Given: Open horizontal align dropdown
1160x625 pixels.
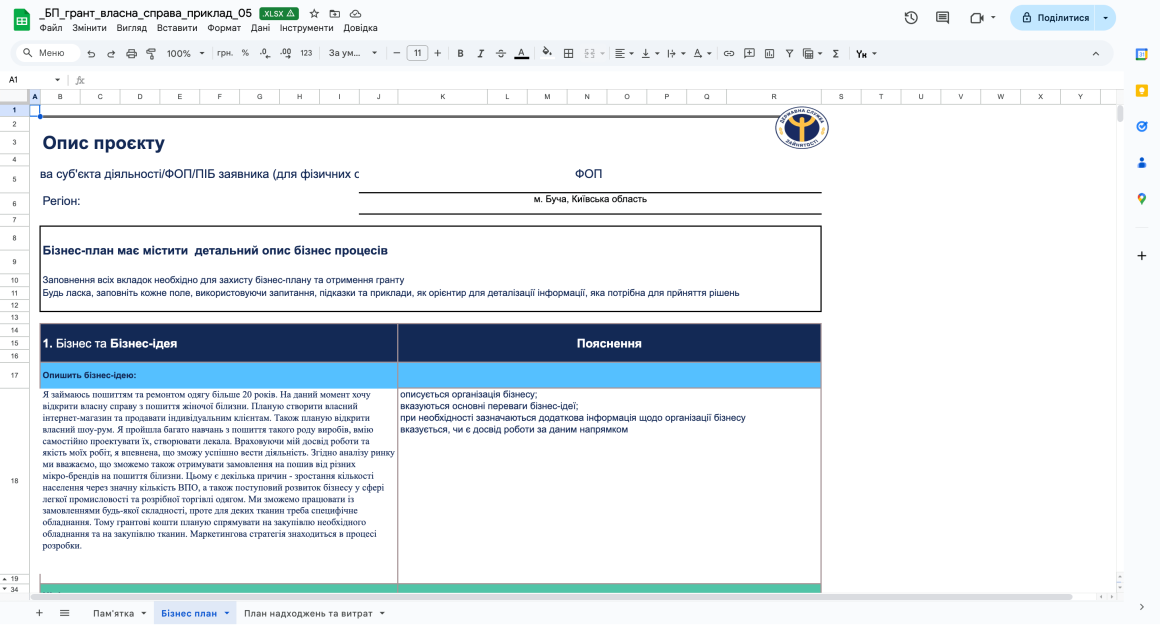Looking at the screenshot, I should [624, 53].
